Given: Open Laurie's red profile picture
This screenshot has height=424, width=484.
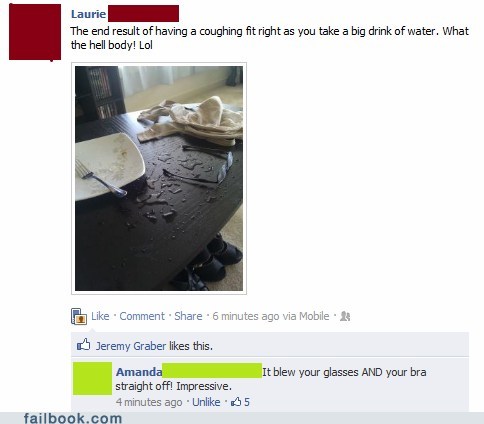Looking at the screenshot, I should click(35, 32).
